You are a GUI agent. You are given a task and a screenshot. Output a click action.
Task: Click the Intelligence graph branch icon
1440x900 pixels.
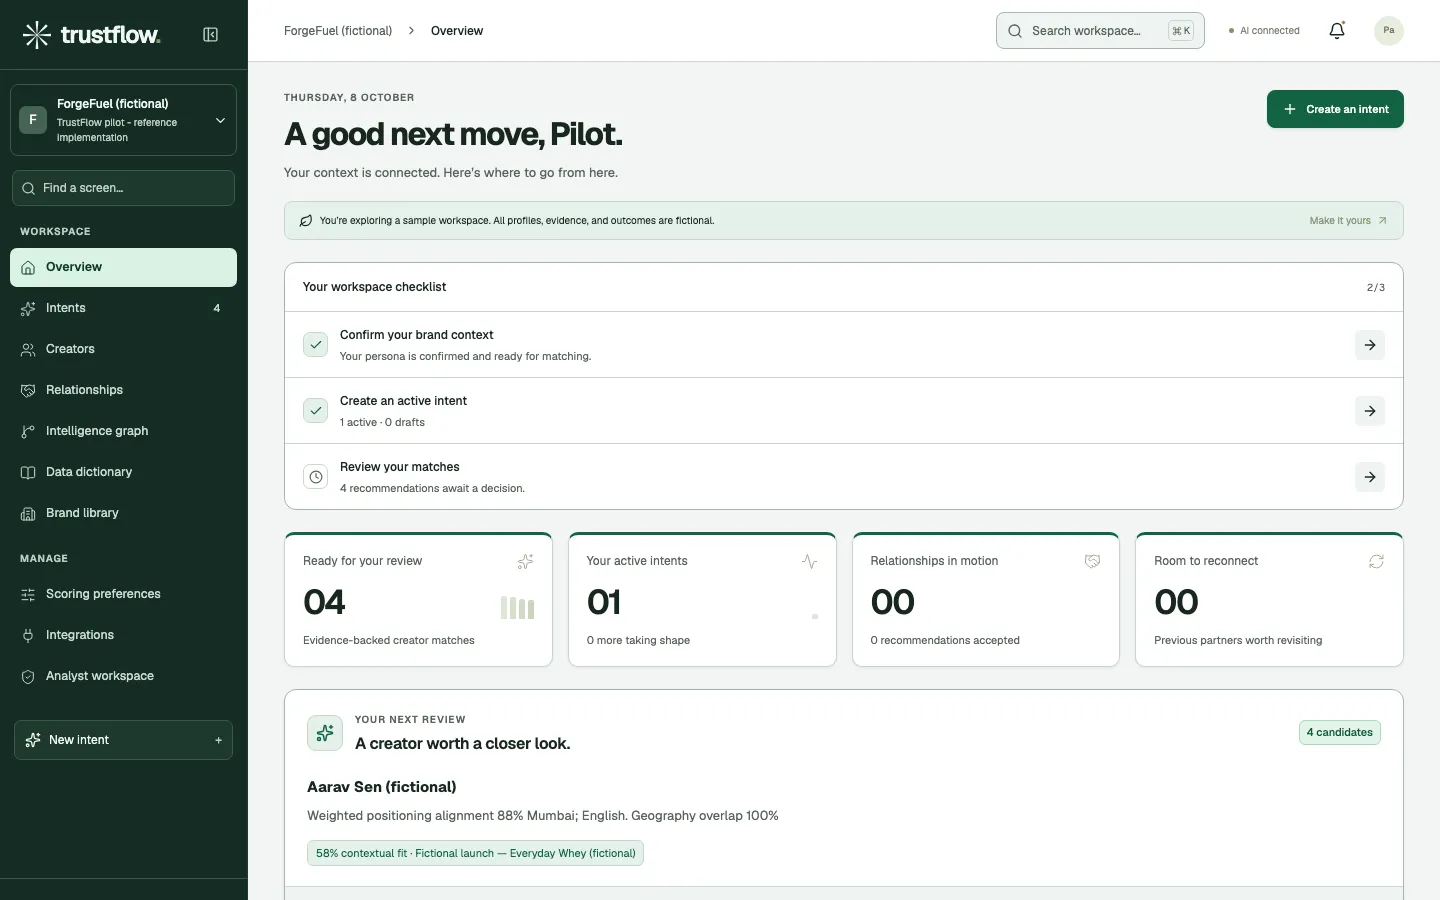[28, 432]
